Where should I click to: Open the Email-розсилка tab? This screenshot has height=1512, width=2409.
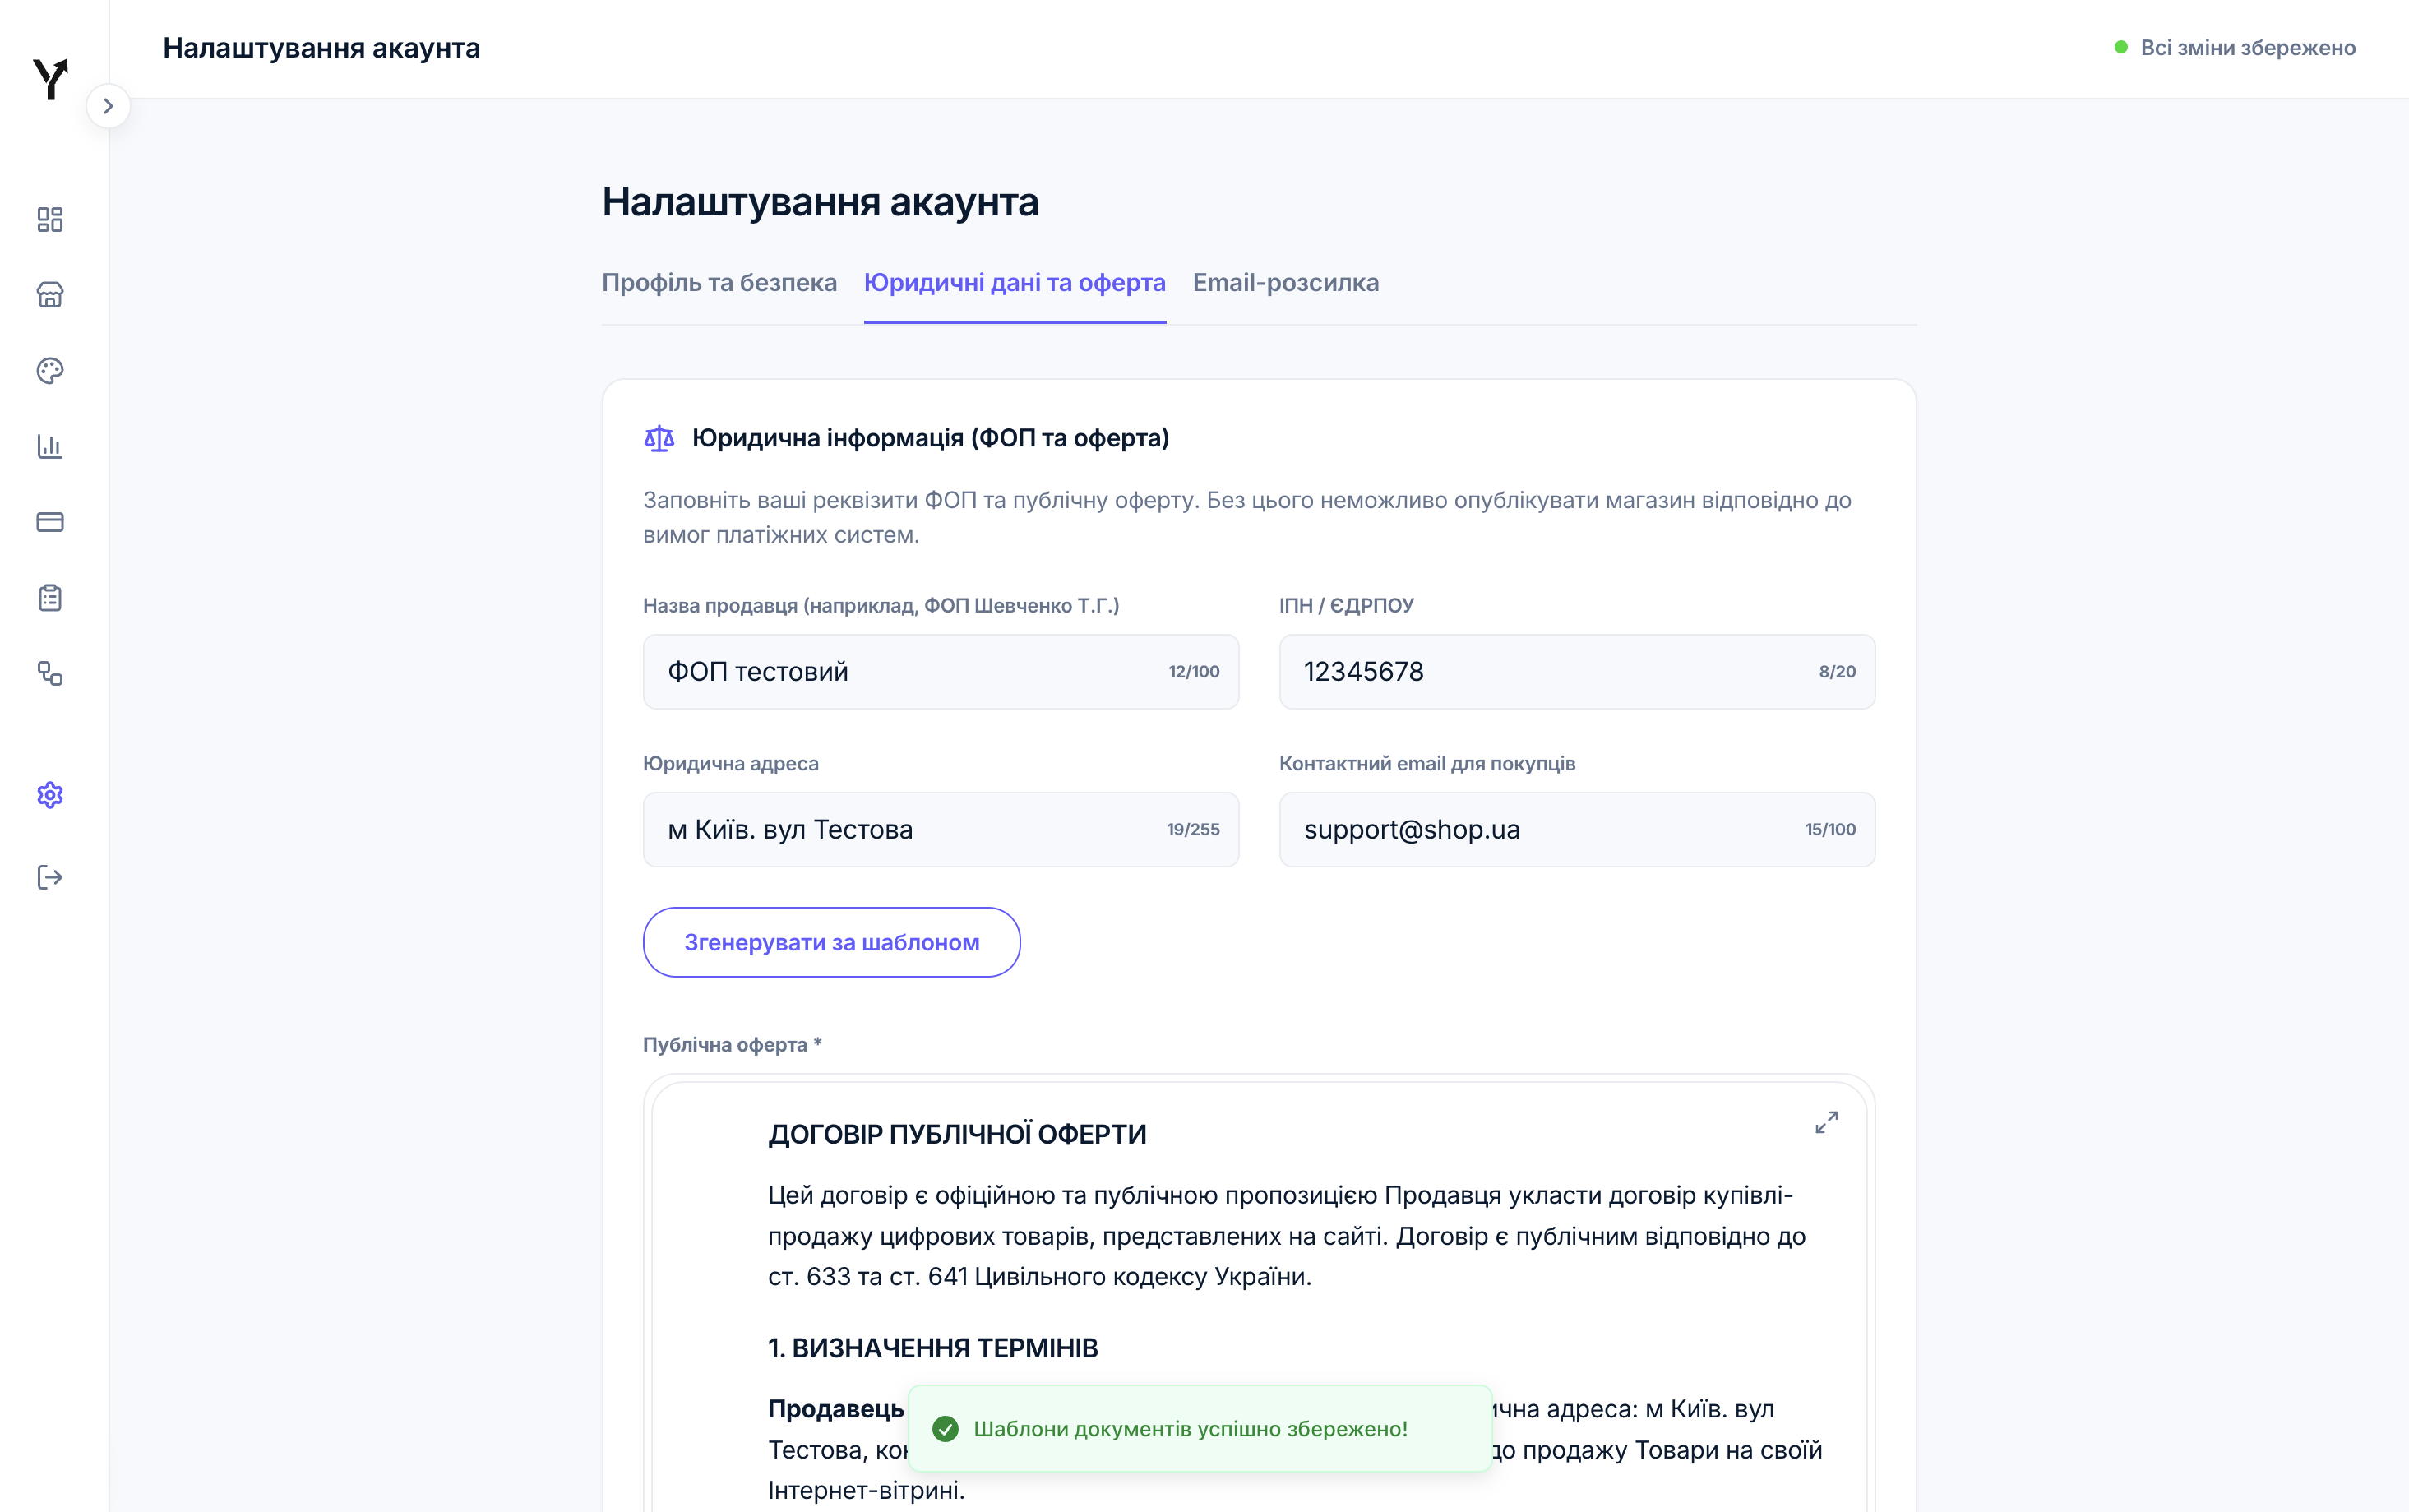click(x=1286, y=283)
